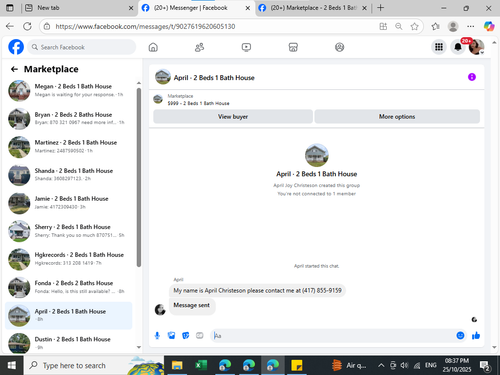The width and height of the screenshot is (500, 375).
Task: Open the Marketplace storefront icon
Action: (x=293, y=47)
